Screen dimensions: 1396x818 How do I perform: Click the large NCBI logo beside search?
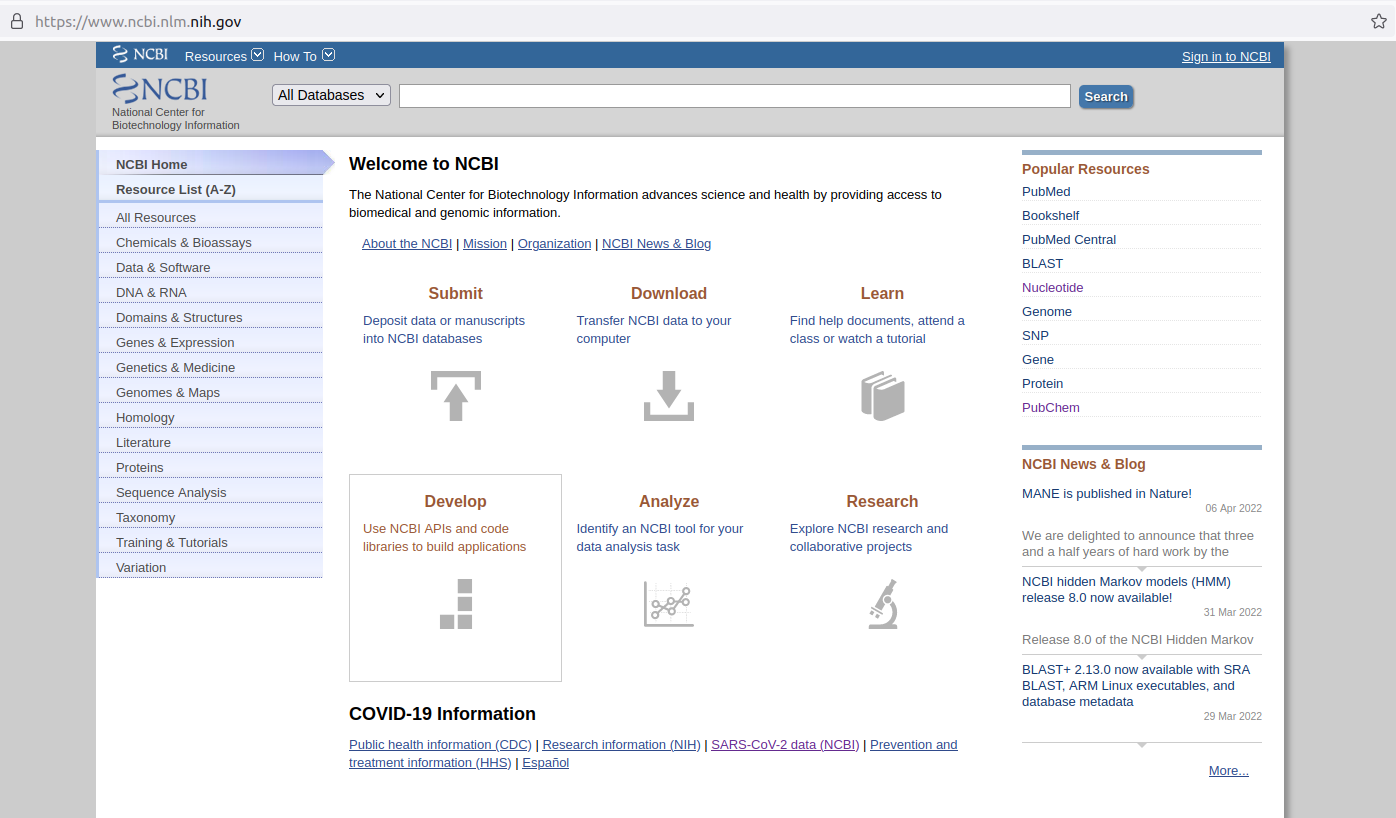click(x=160, y=89)
